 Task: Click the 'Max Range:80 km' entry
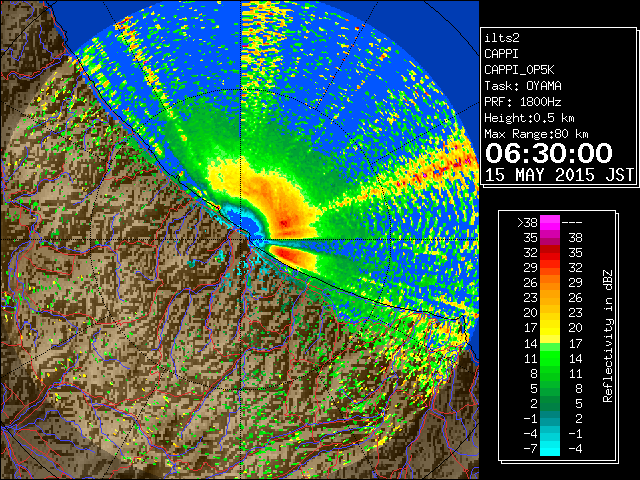click(536, 134)
